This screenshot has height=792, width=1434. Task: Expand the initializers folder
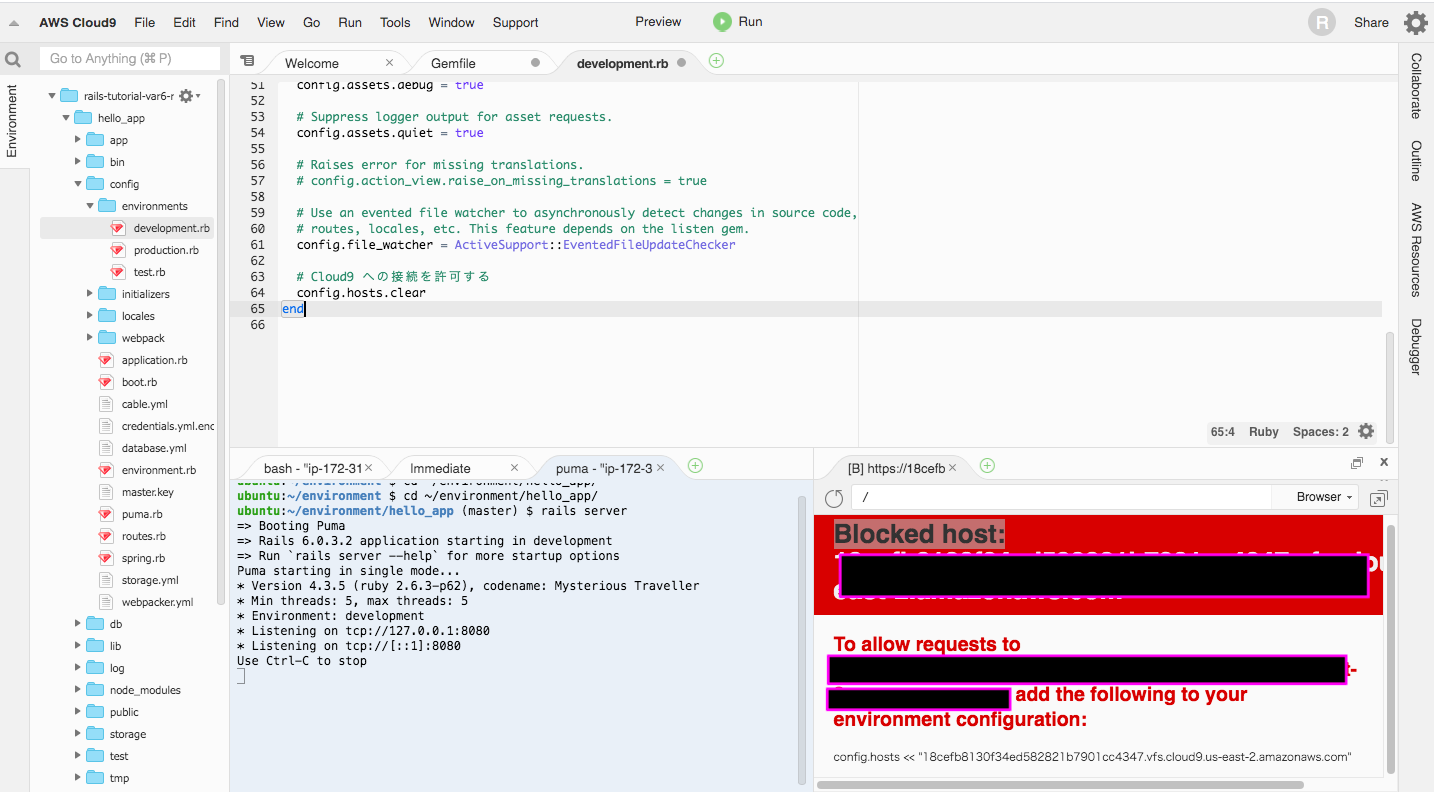(90, 294)
